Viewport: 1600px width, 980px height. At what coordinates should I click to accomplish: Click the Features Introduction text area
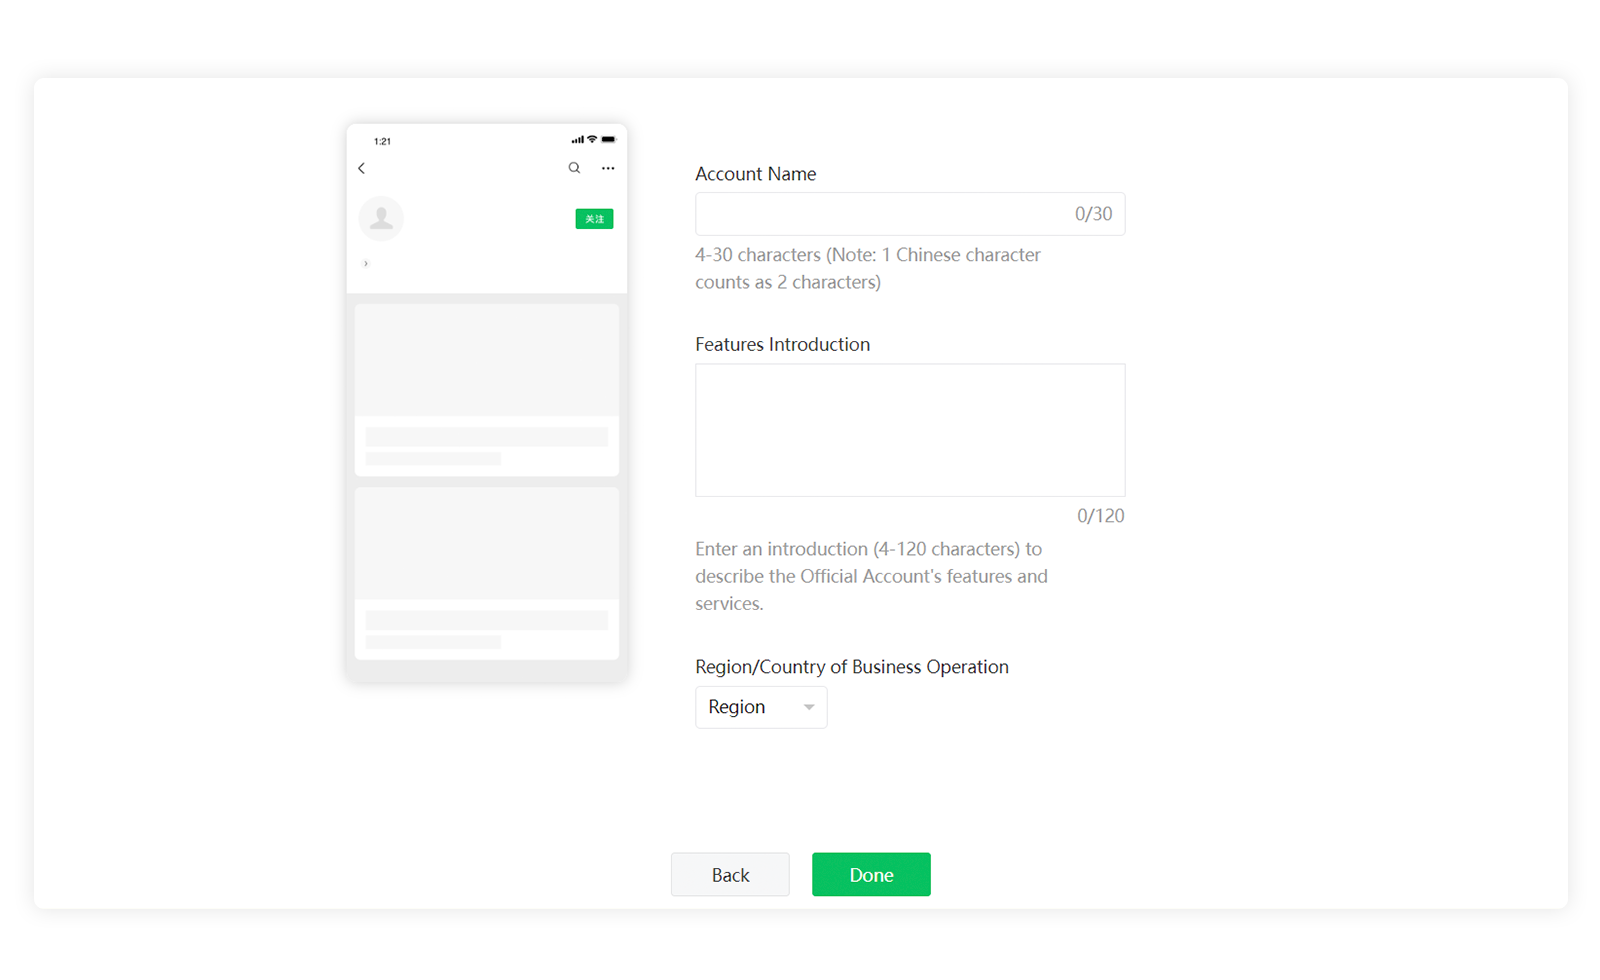(910, 430)
